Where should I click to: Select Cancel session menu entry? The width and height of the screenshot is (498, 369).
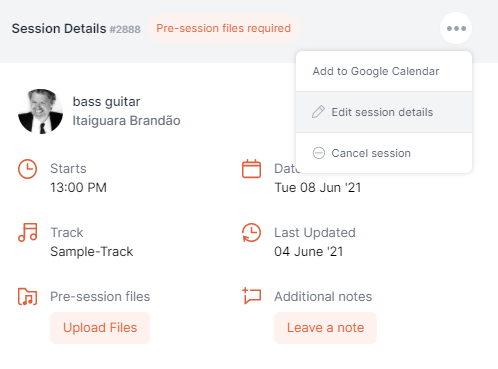pyautogui.click(x=384, y=153)
